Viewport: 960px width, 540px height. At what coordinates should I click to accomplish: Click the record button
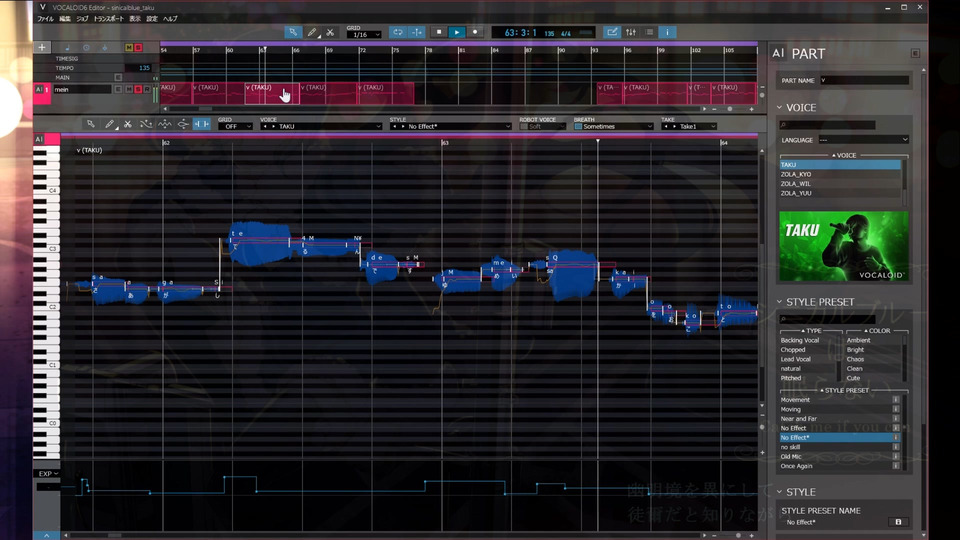pyautogui.click(x=475, y=32)
